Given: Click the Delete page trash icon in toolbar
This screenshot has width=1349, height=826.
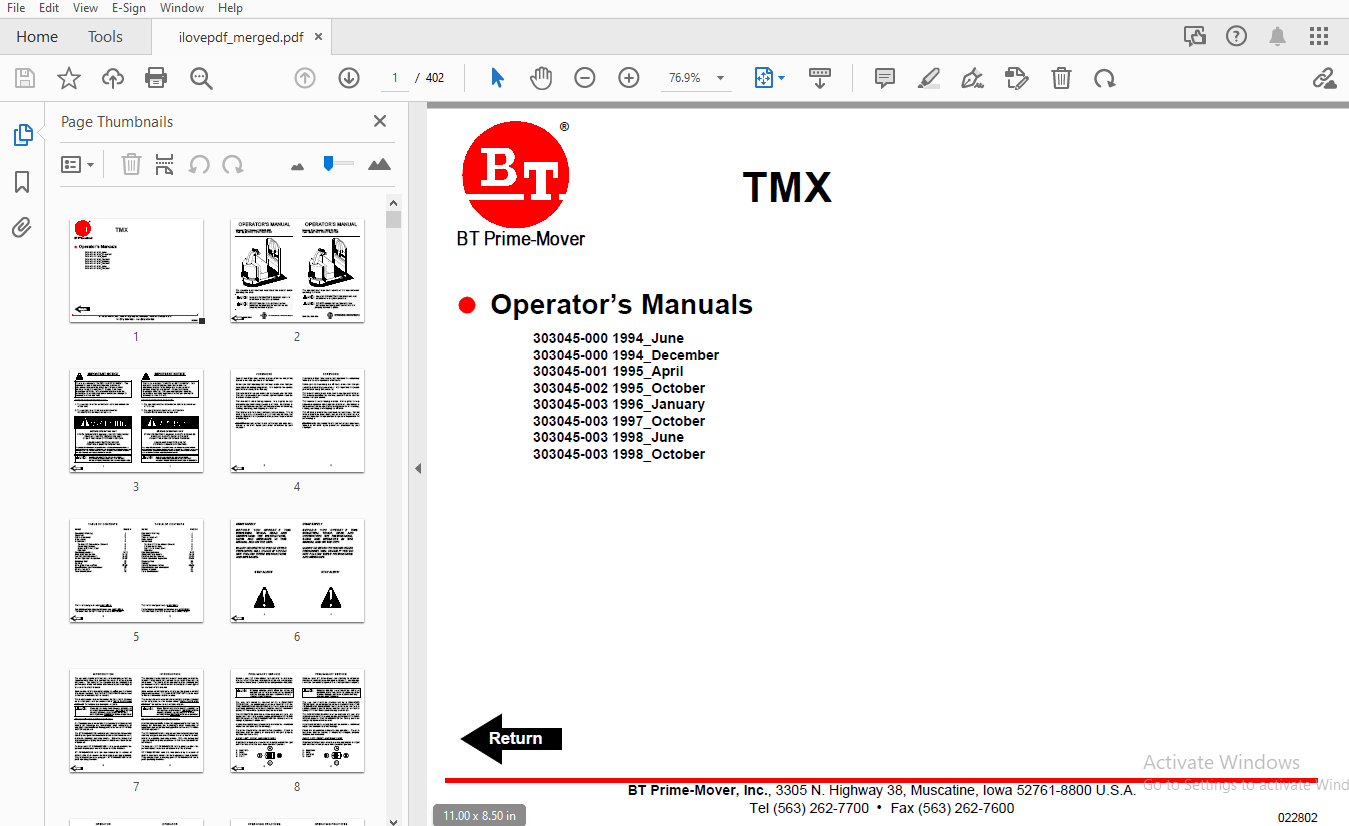Looking at the screenshot, I should click(1061, 78).
